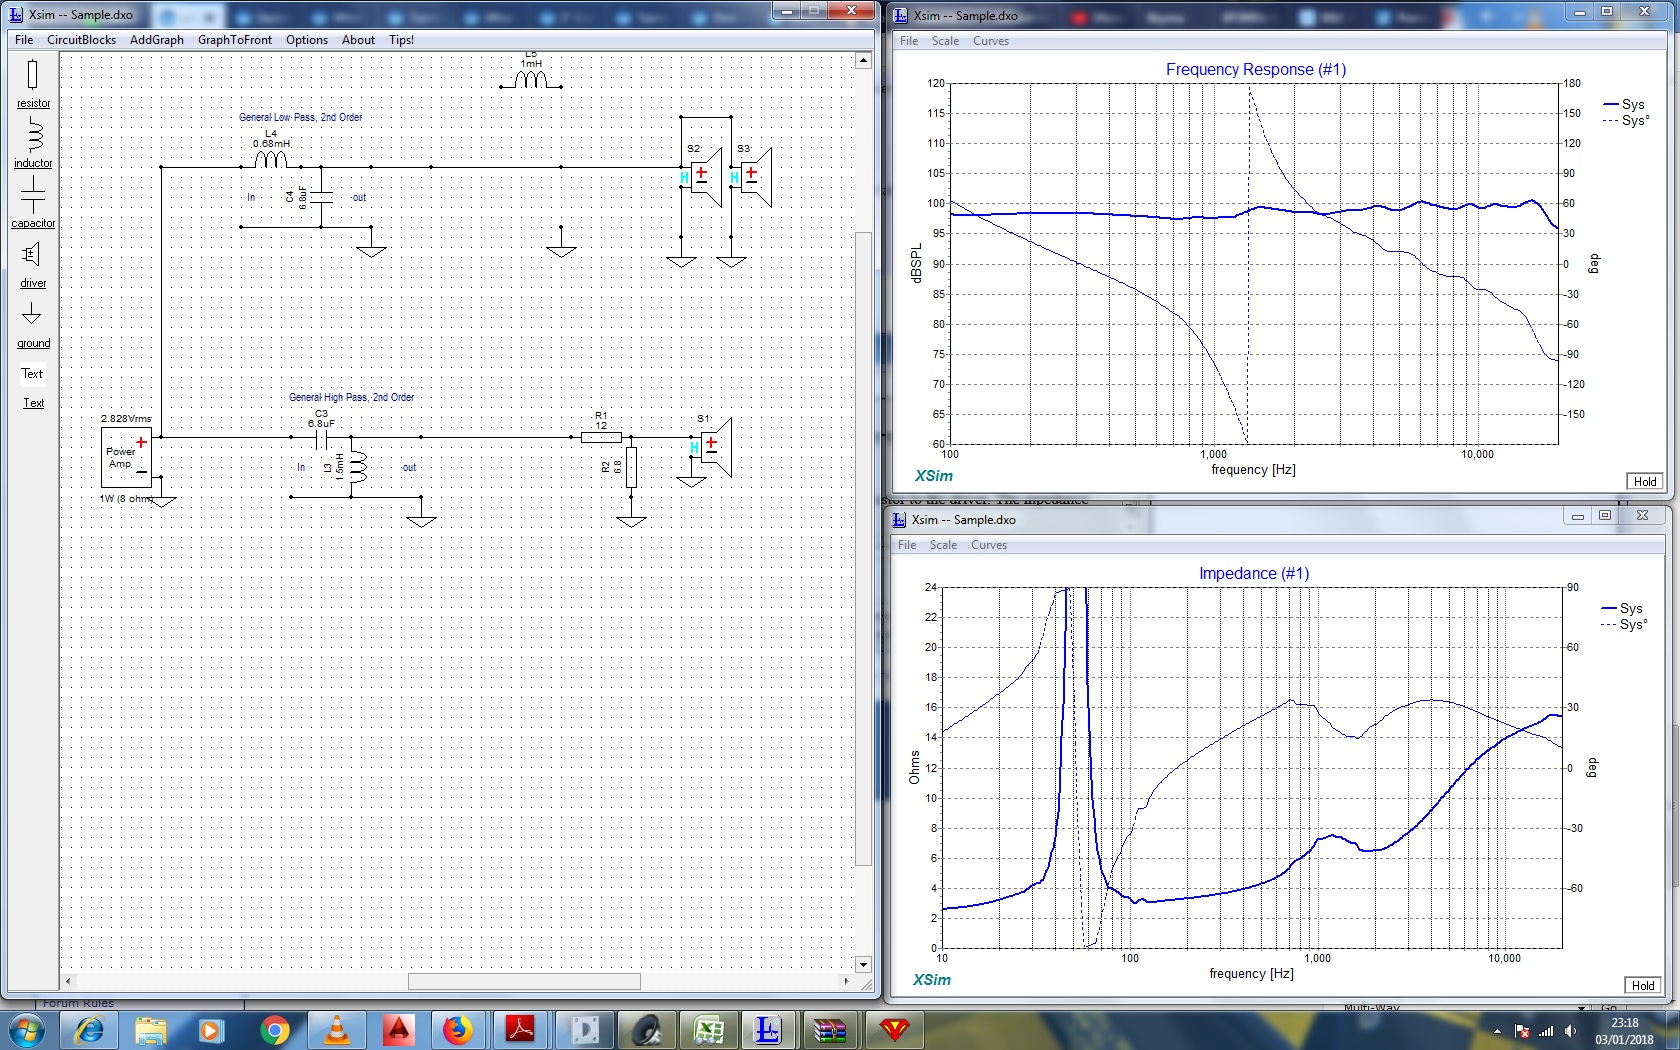Open Google Chrome from the taskbar
1680x1050 pixels.
point(274,1030)
